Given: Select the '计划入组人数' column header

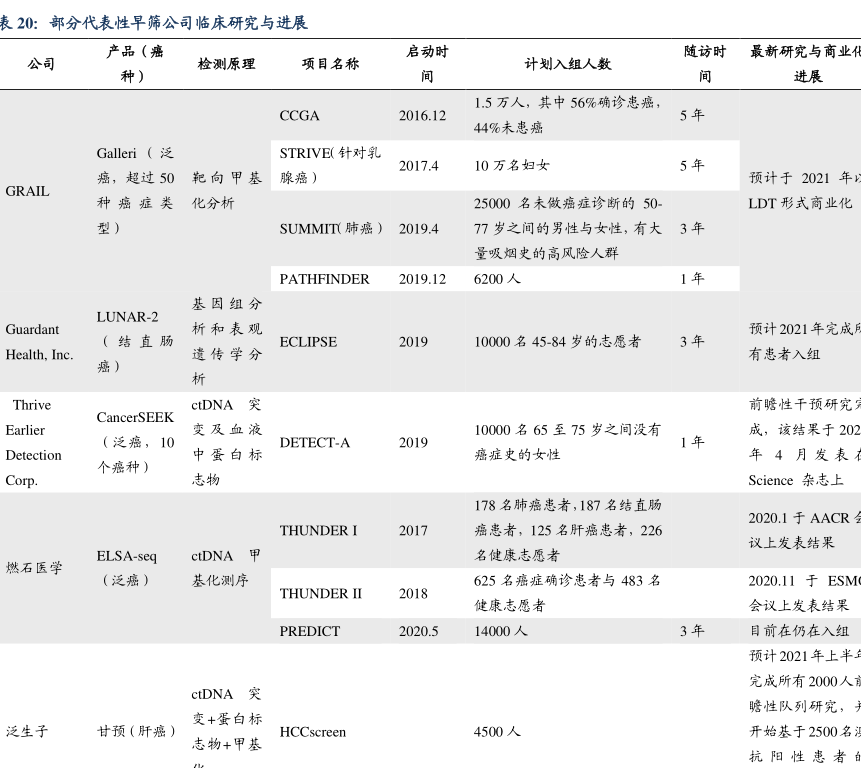Looking at the screenshot, I should click(x=568, y=64).
